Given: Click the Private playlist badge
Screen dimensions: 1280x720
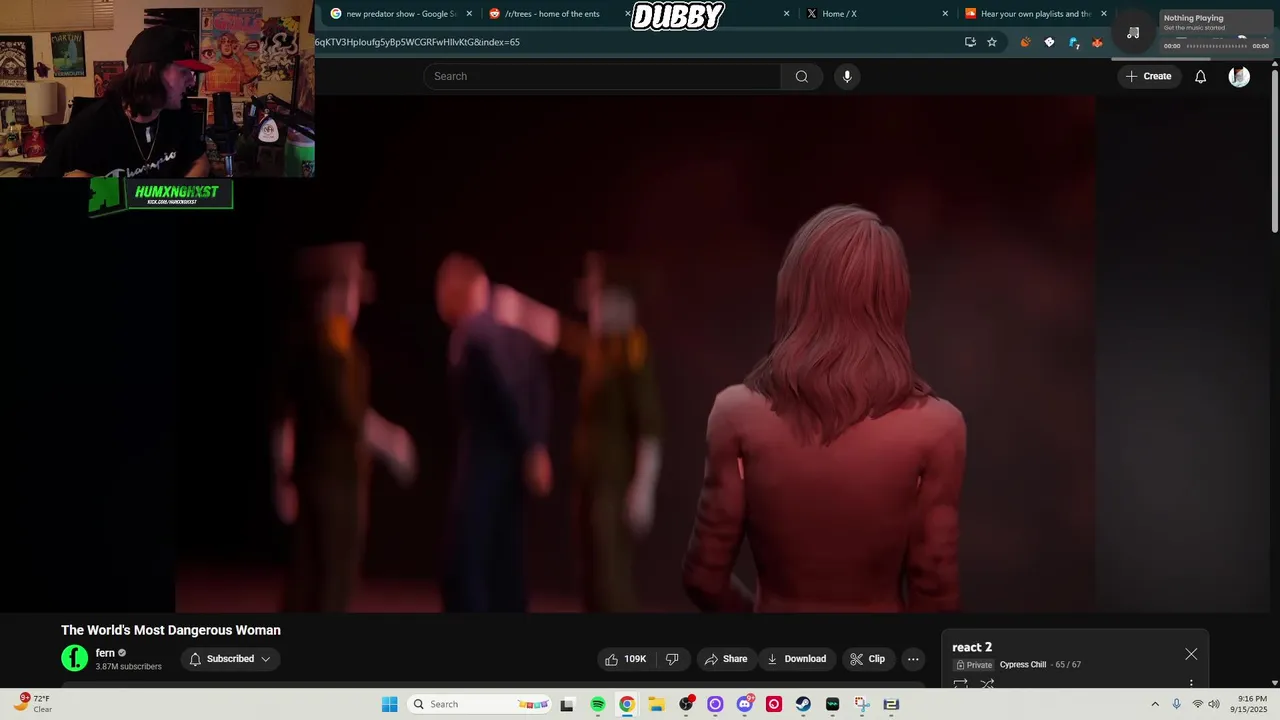Looking at the screenshot, I should (974, 665).
